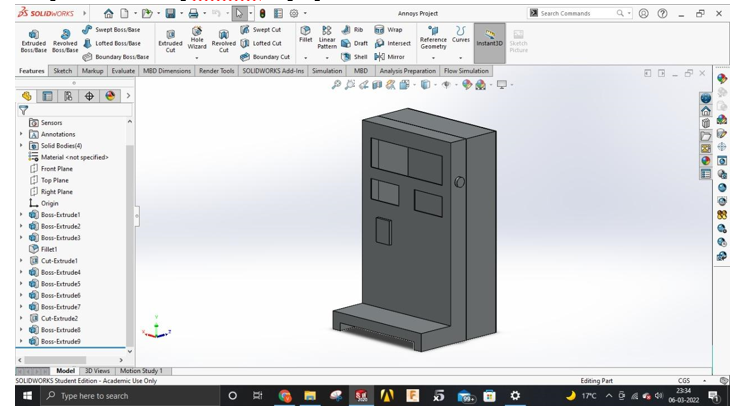The image size is (751, 417).
Task: Switch to the SOLIDWORKS Add-Ins tab
Action: point(273,71)
